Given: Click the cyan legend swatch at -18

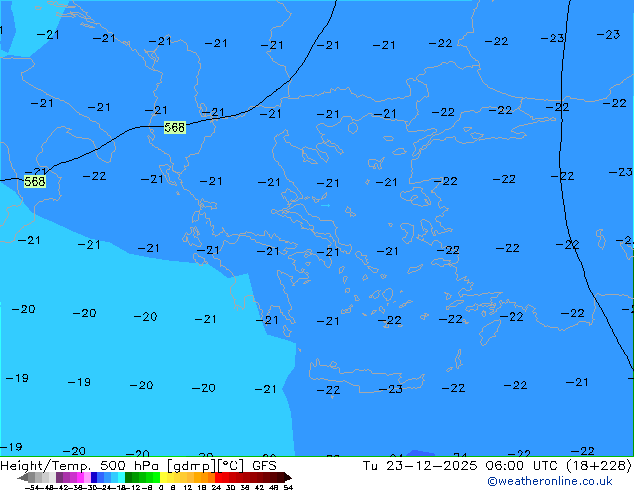Looking at the screenshot, I should [x=121, y=477].
